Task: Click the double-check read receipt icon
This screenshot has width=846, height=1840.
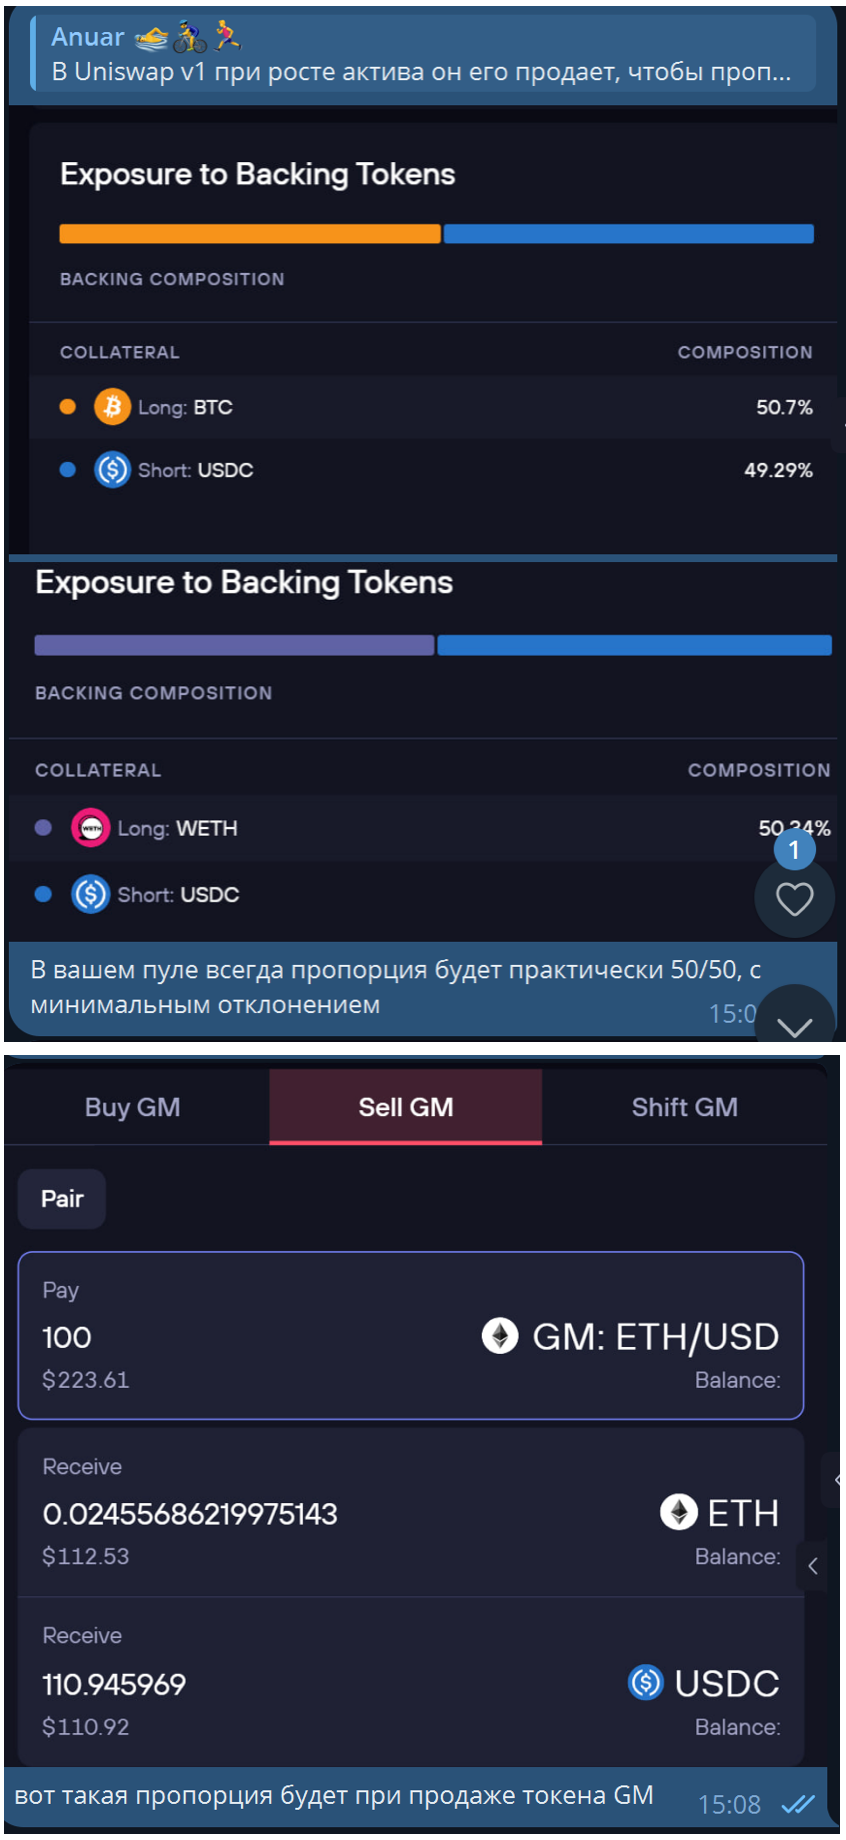Action: 798,1804
